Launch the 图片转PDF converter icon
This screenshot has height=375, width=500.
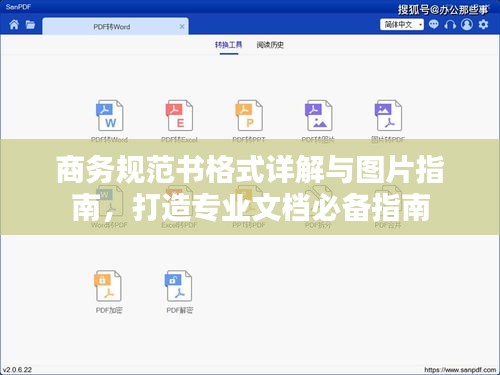point(388,115)
